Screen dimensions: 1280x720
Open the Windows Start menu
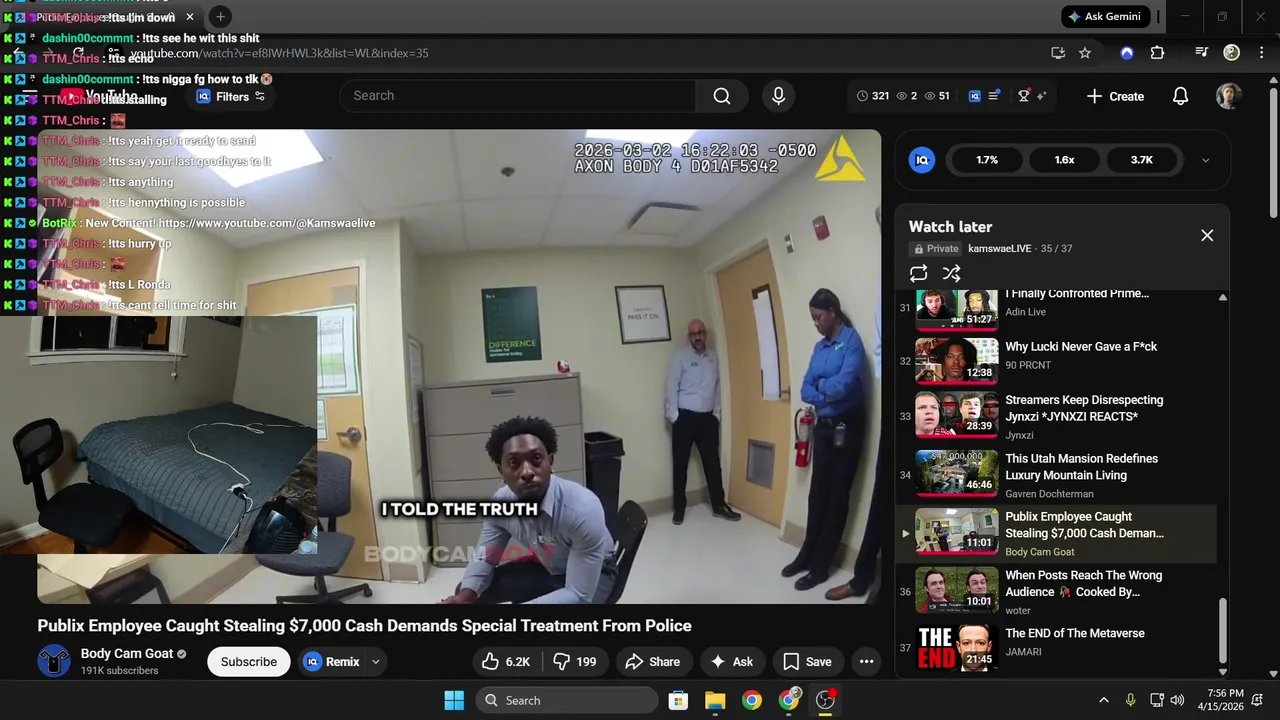click(454, 700)
